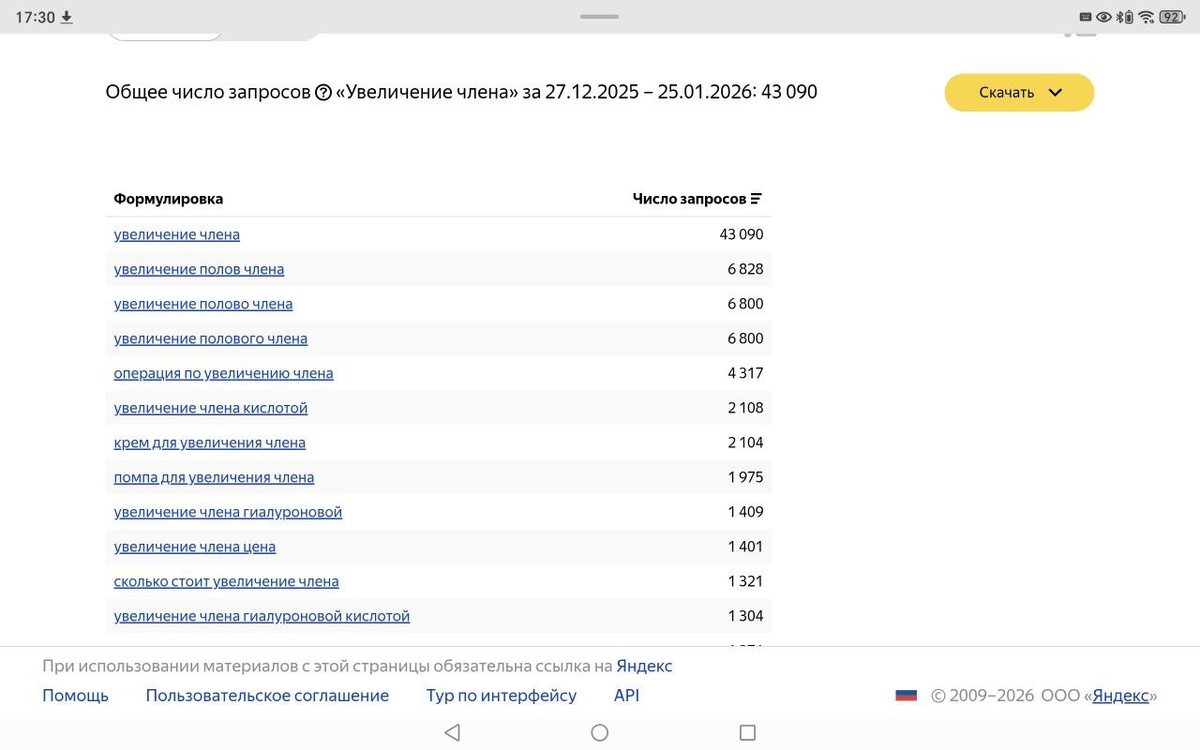Open the help tooltip question mark icon

pyautogui.click(x=324, y=91)
